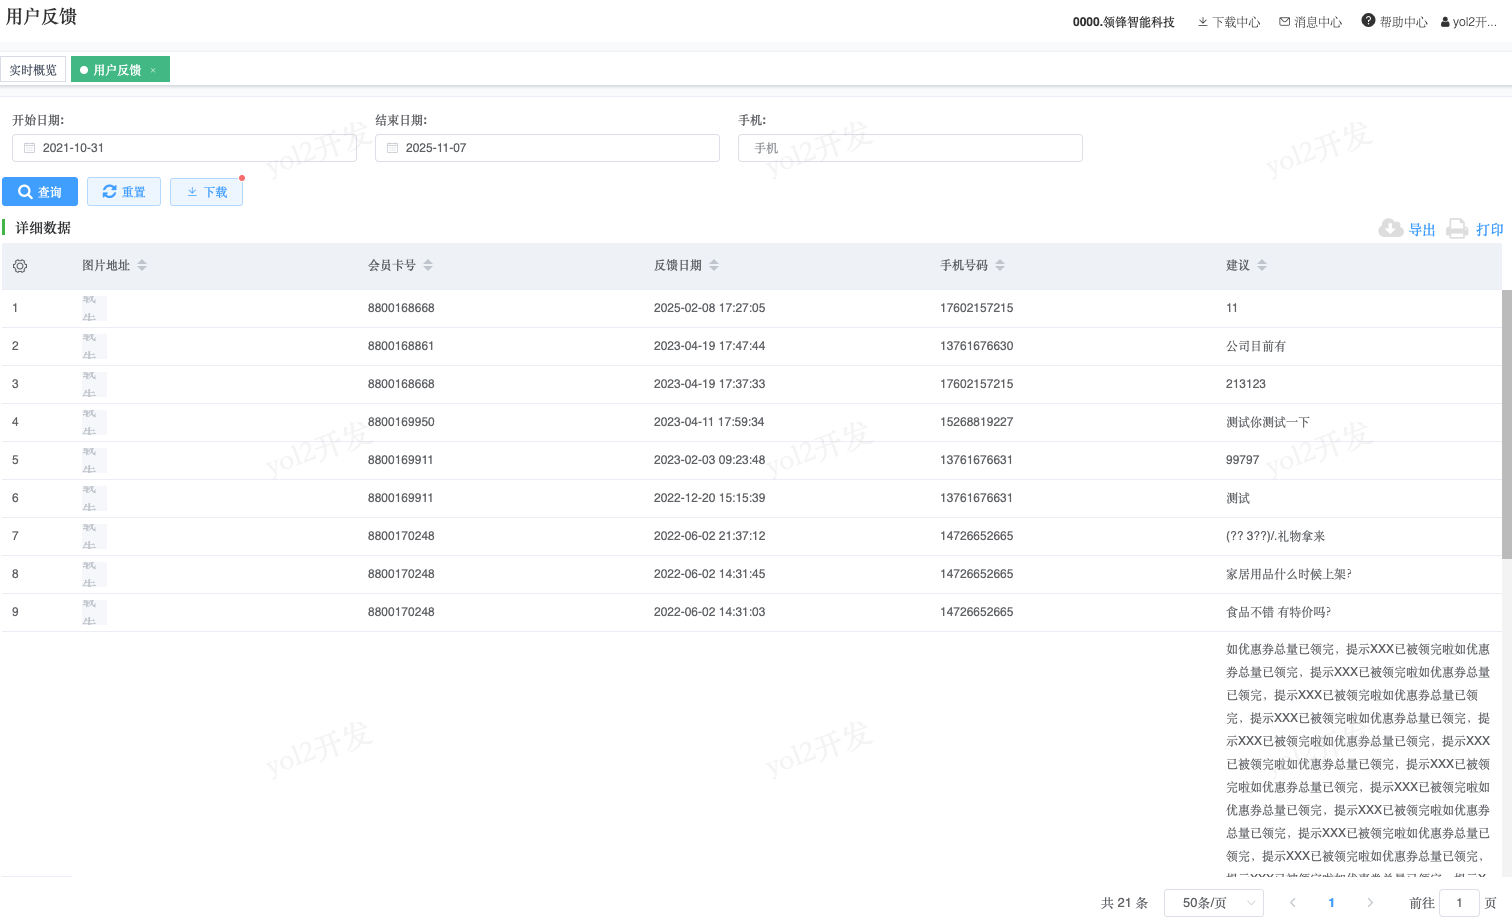This screenshot has width=1512, height=924.
Task: Click the cloud export icon labeled 导出
Action: [x=1390, y=229]
